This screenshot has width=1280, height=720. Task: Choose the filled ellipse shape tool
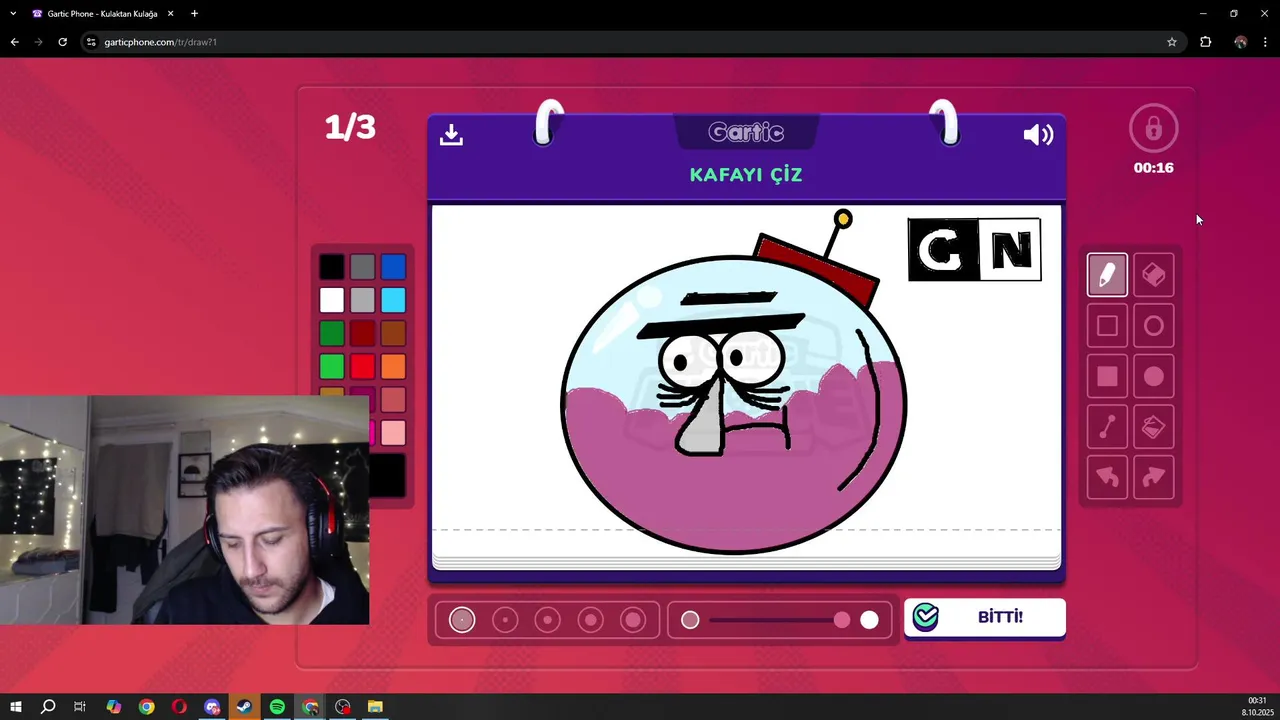1154,376
